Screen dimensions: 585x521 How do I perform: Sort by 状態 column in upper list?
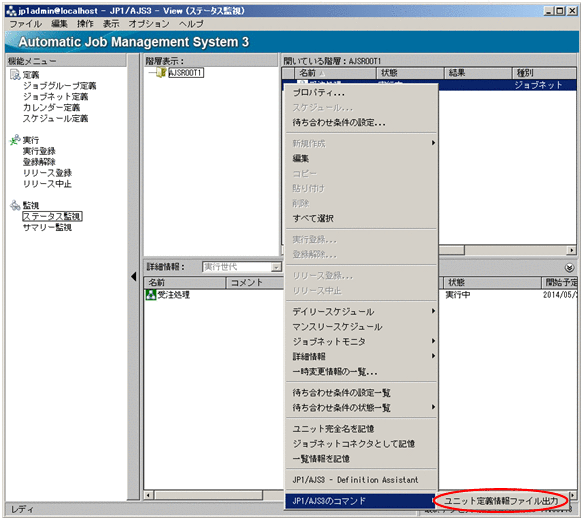click(410, 73)
